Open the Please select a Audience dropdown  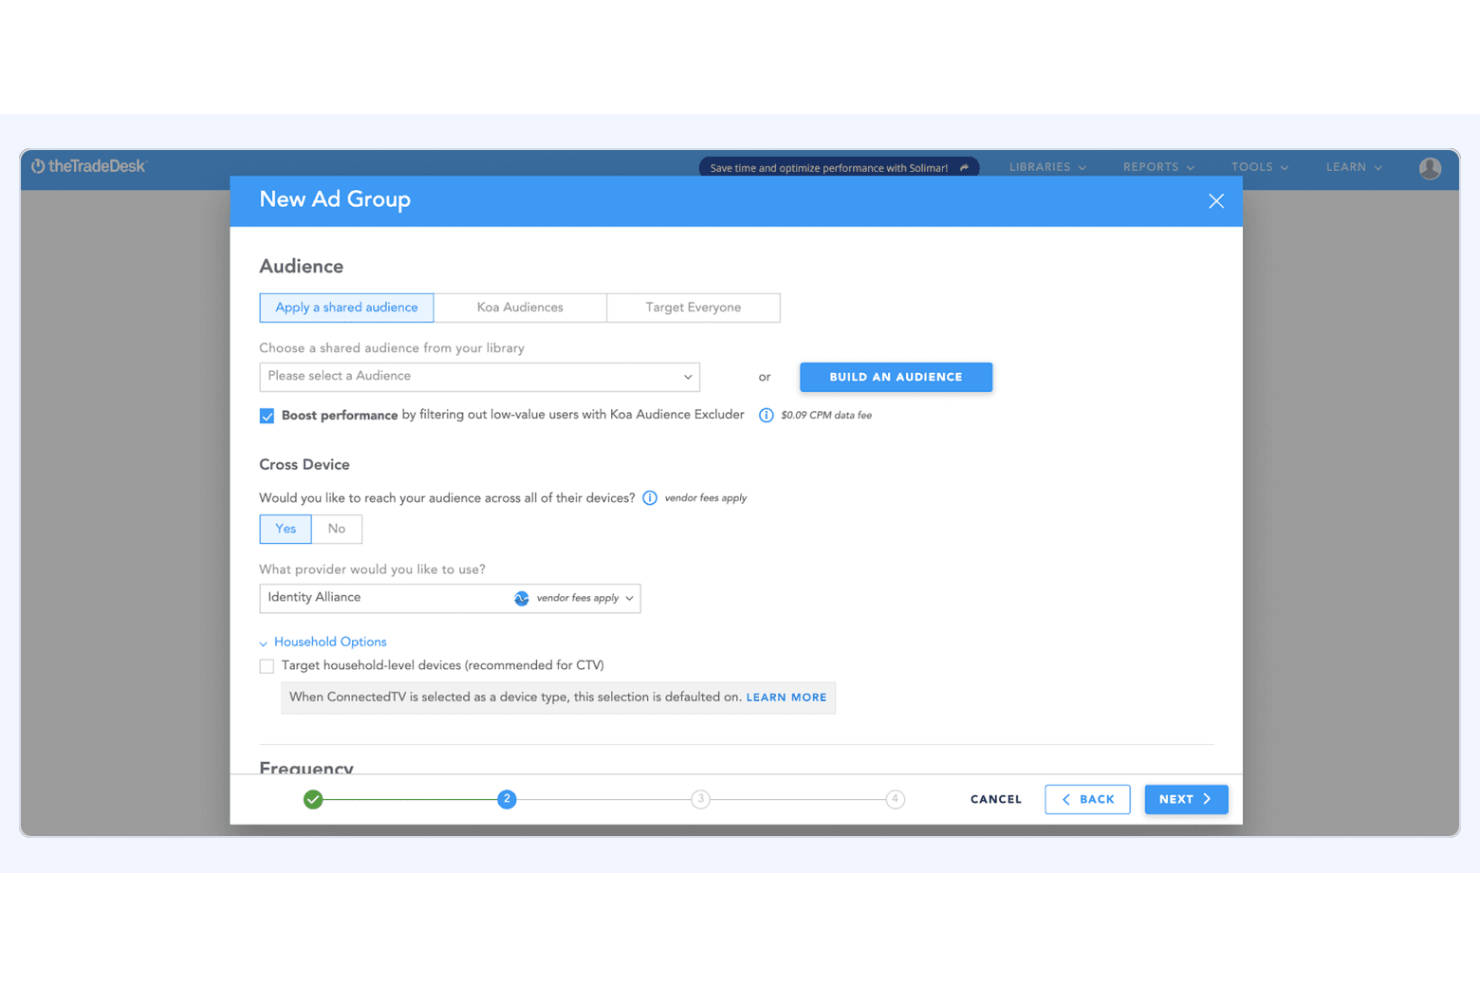pyautogui.click(x=479, y=377)
